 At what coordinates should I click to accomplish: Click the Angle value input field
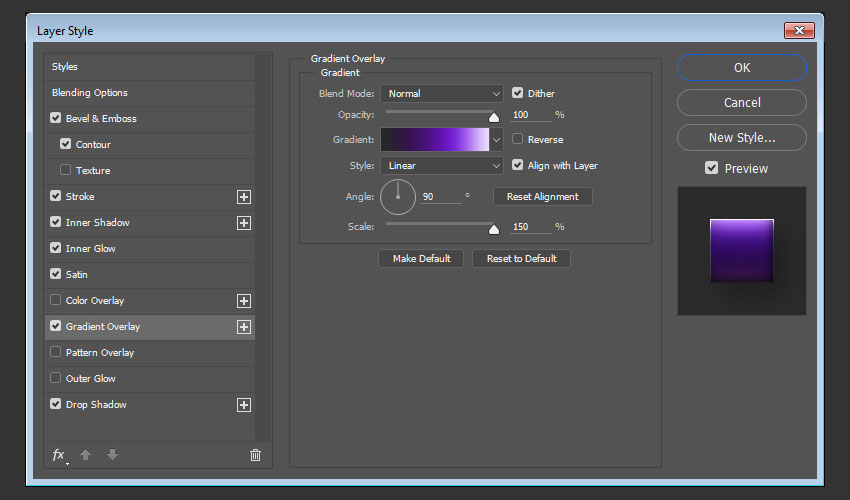coord(440,197)
